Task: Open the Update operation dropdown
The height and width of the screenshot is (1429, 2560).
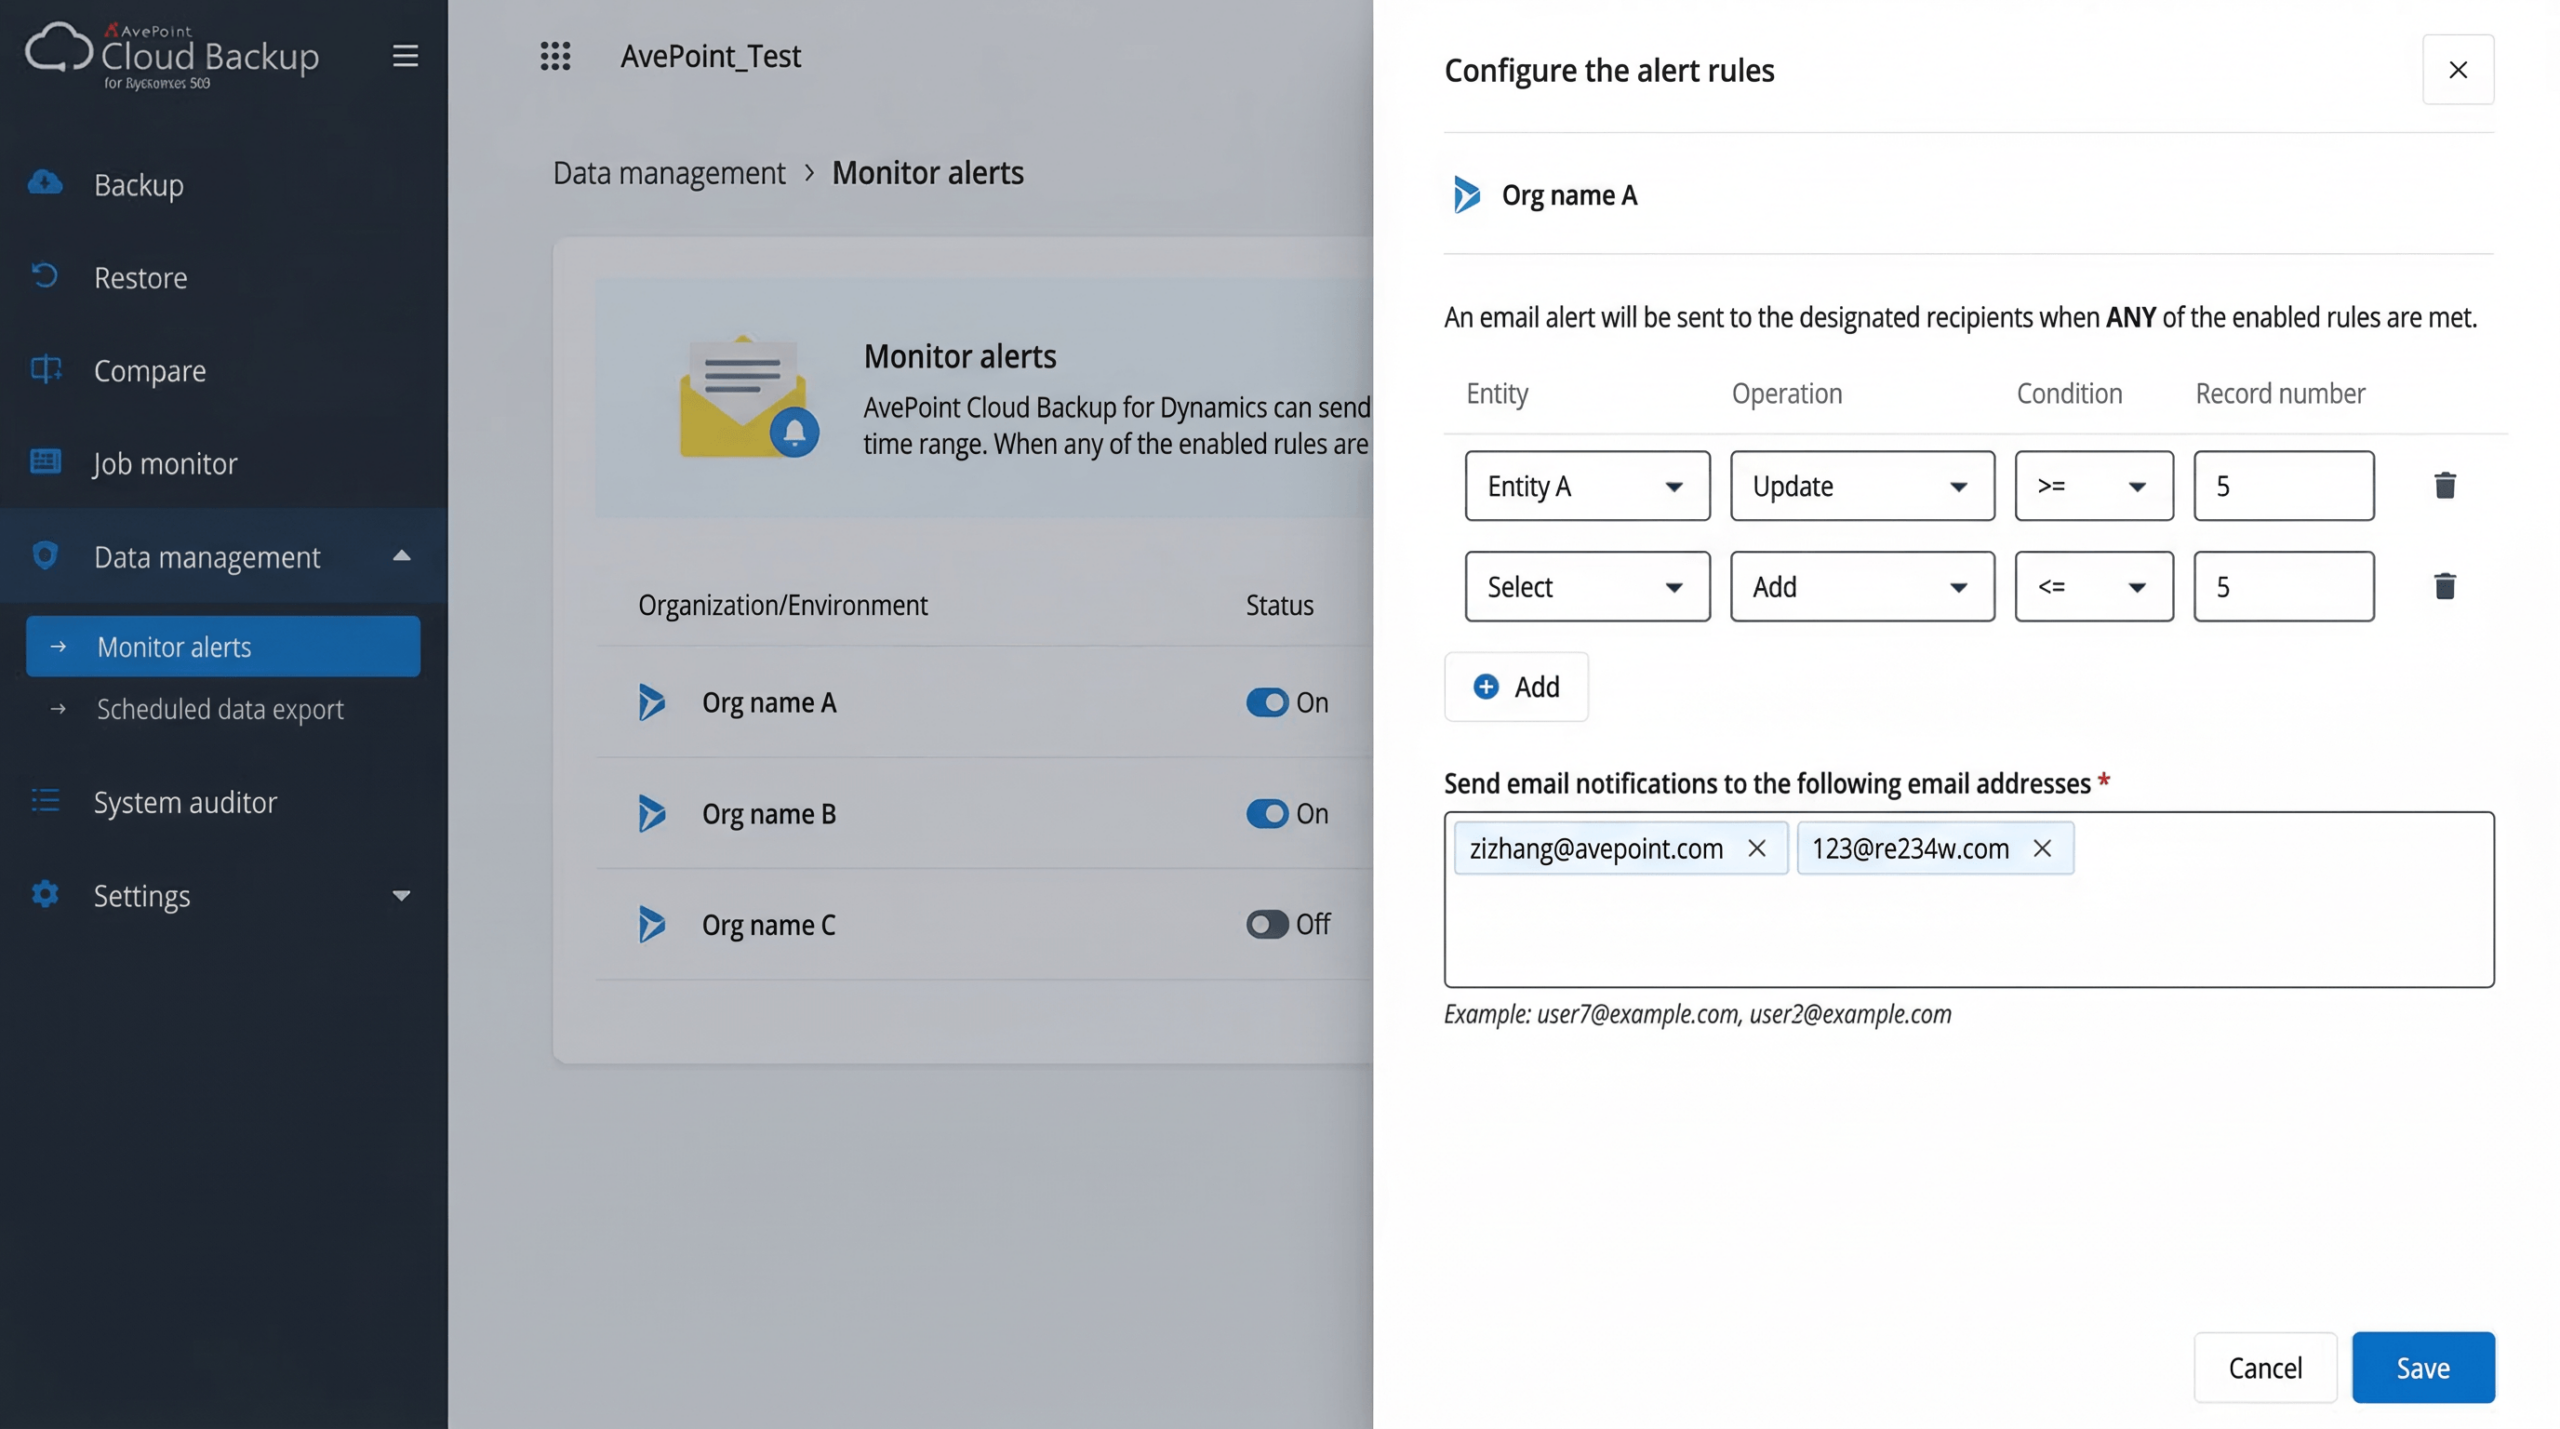Action: (x=1861, y=486)
